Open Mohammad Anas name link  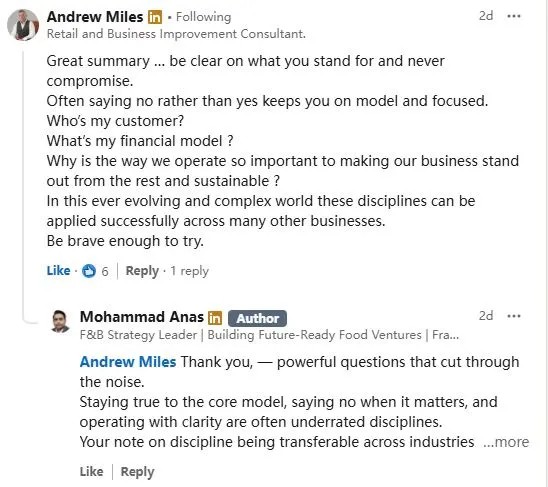click(142, 317)
